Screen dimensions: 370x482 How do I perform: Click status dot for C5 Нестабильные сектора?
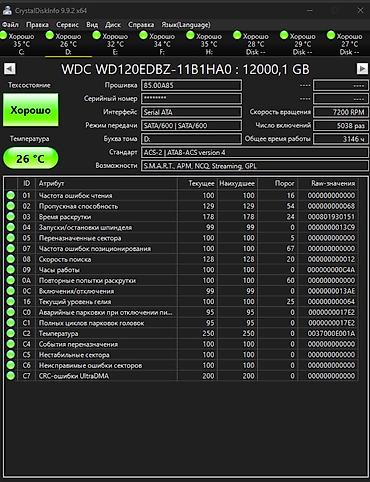tap(11, 355)
